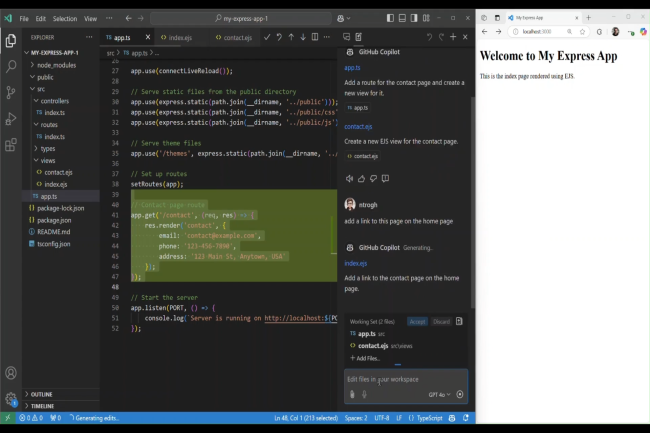Open Copilot Chat icon in panel header
This screenshot has height=433, width=650.
click(347, 37)
